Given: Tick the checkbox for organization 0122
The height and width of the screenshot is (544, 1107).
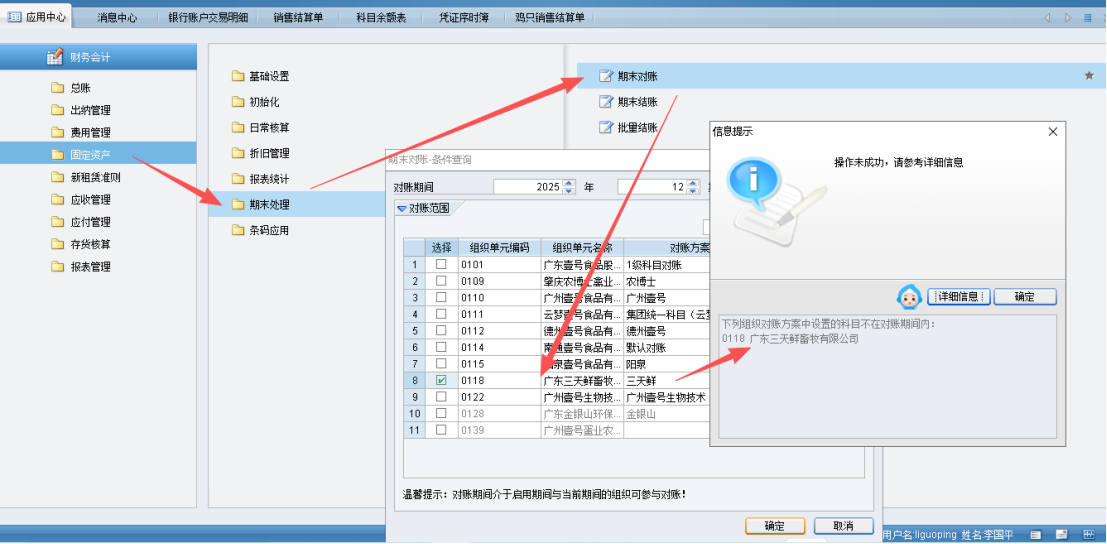Looking at the screenshot, I should (x=441, y=397).
